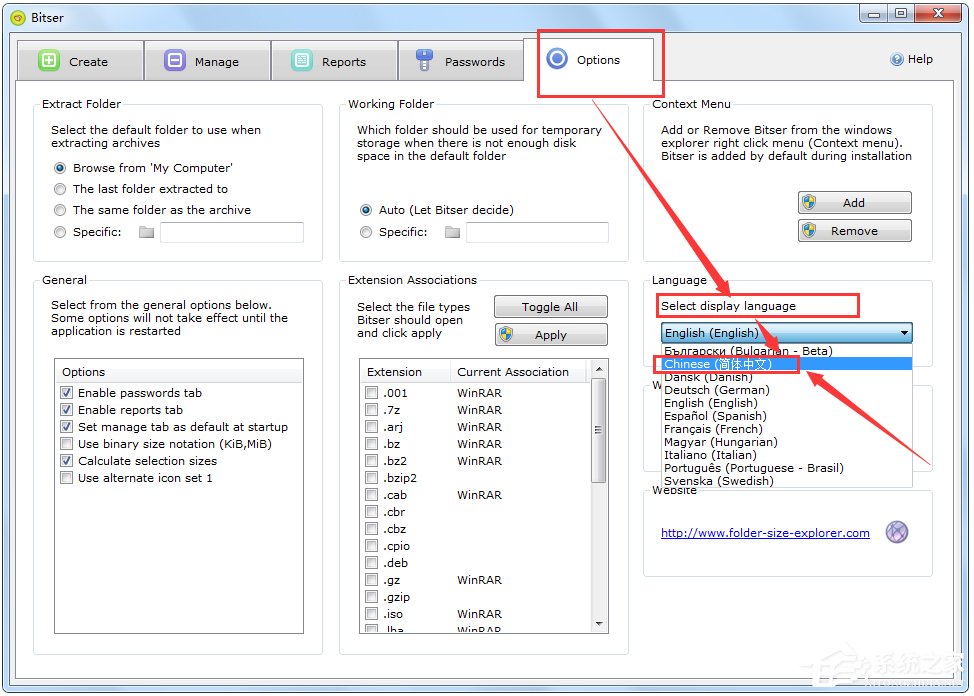
Task: Open the Passwords tab
Action: coord(461,61)
